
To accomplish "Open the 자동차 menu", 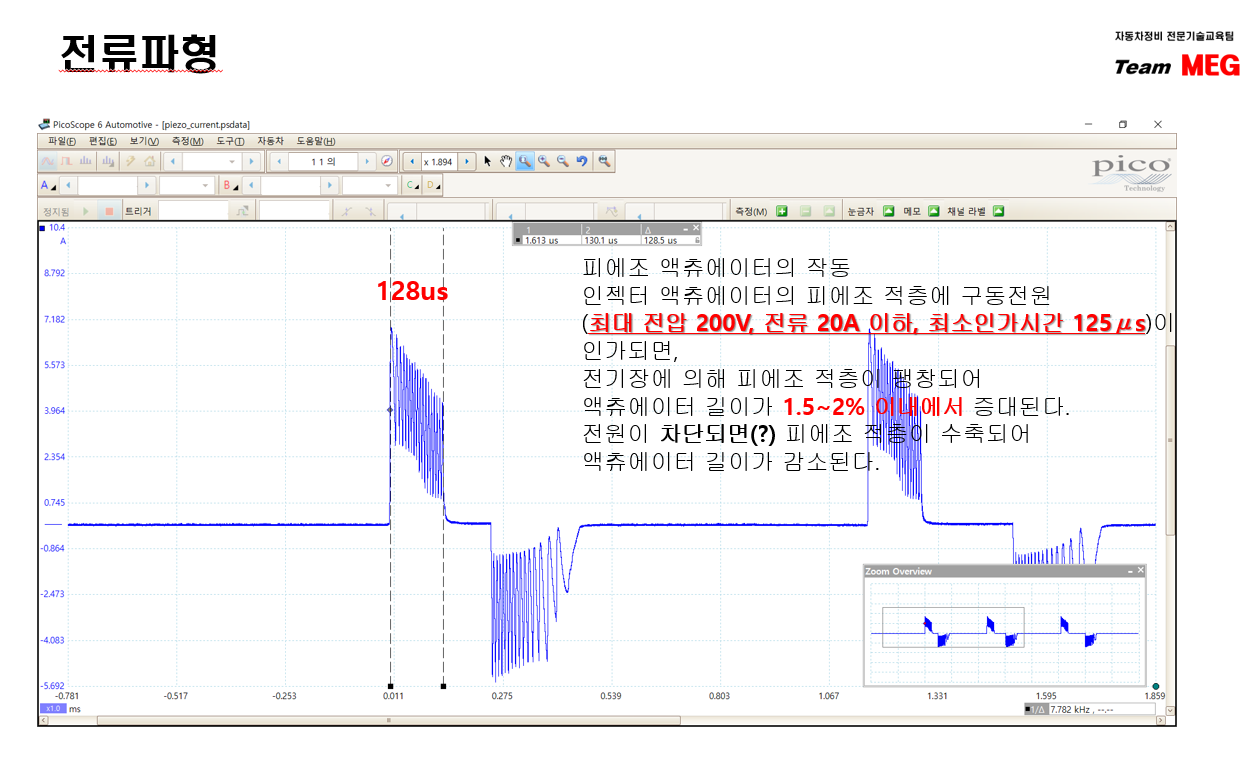I will click(271, 141).
